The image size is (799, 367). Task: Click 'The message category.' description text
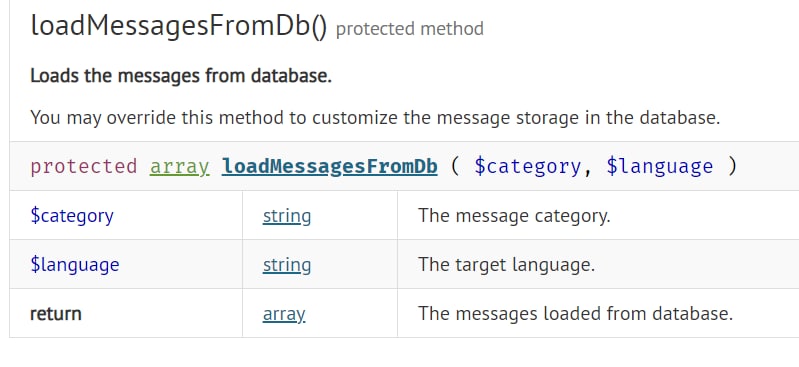514,216
